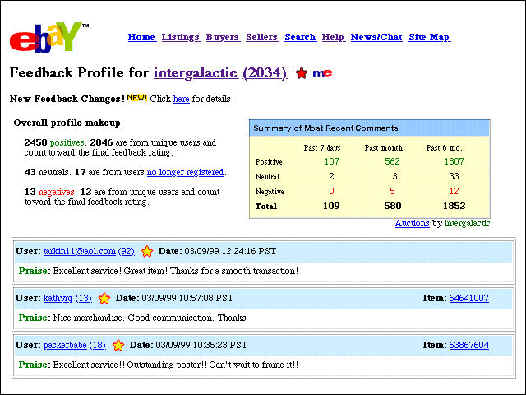The height and width of the screenshot is (395, 526).
Task: Open the 'me' page icon
Action: (x=322, y=73)
